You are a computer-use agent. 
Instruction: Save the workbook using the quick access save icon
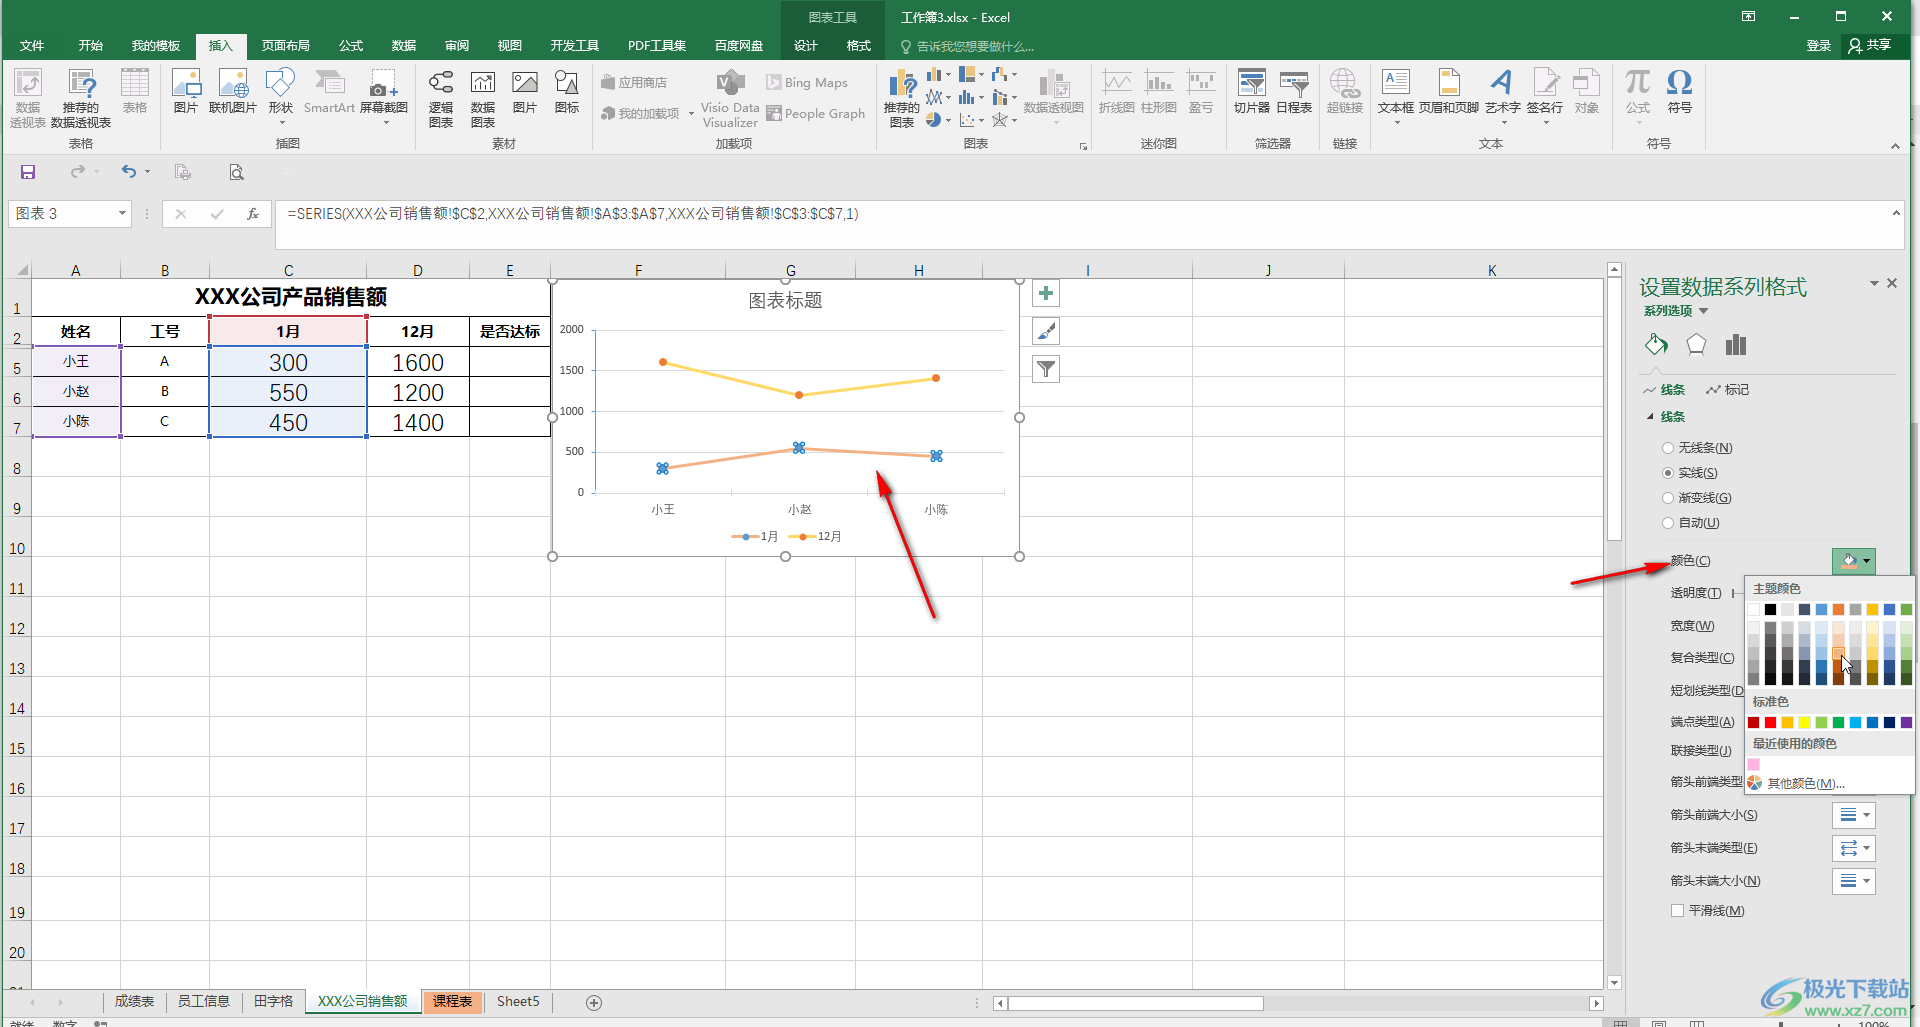point(28,172)
